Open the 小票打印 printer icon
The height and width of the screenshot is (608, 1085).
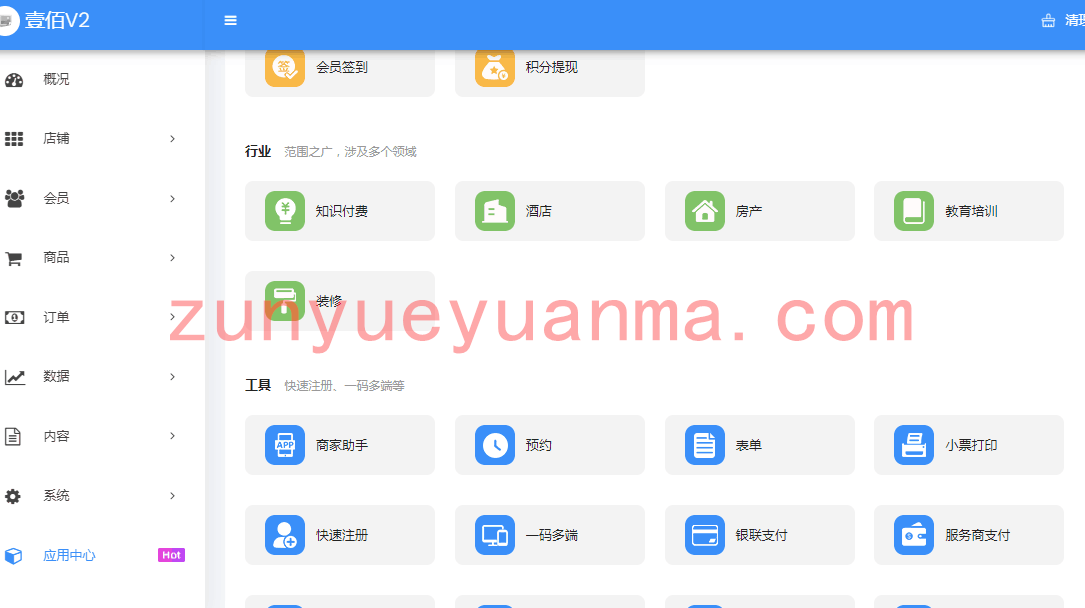[x=914, y=445]
